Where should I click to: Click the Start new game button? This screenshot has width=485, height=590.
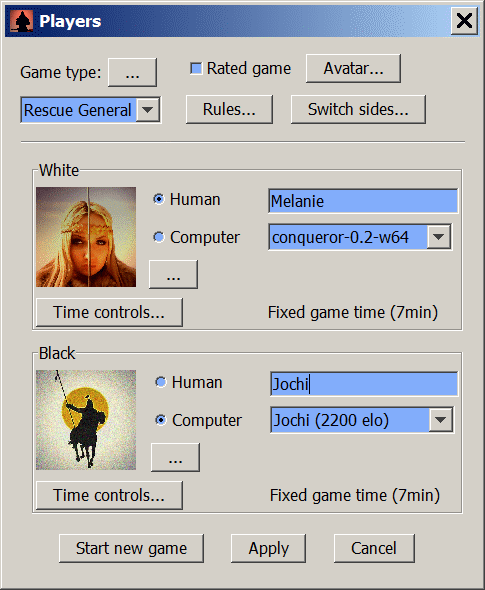(131, 548)
